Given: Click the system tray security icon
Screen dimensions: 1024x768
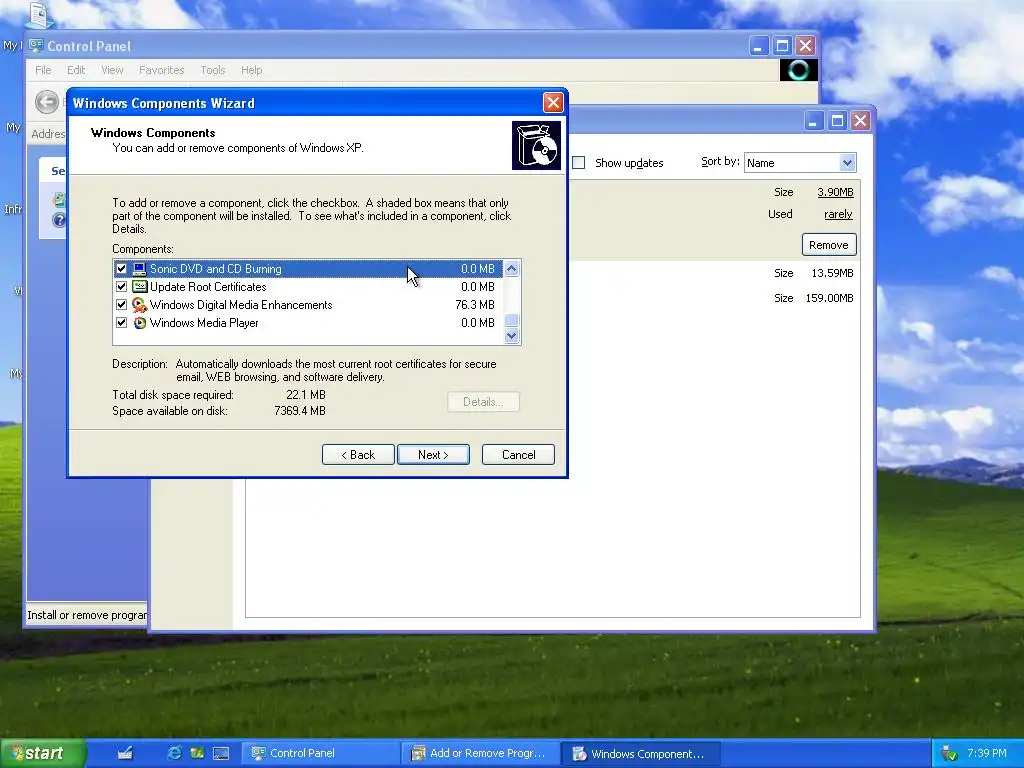Looking at the screenshot, I should click(x=950, y=754).
